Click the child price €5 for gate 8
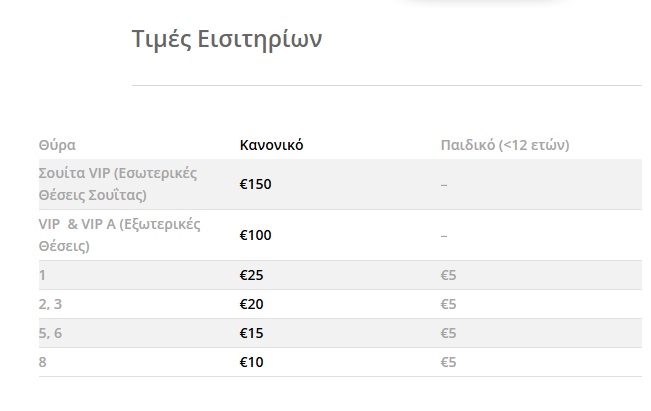Image resolution: width=651 pixels, height=411 pixels. pos(448,362)
